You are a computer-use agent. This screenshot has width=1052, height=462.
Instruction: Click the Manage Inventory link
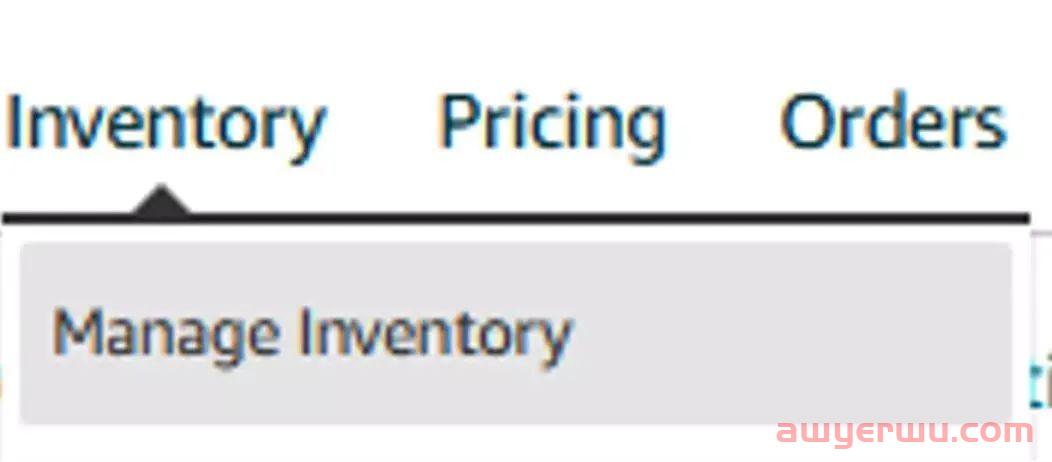pyautogui.click(x=311, y=333)
